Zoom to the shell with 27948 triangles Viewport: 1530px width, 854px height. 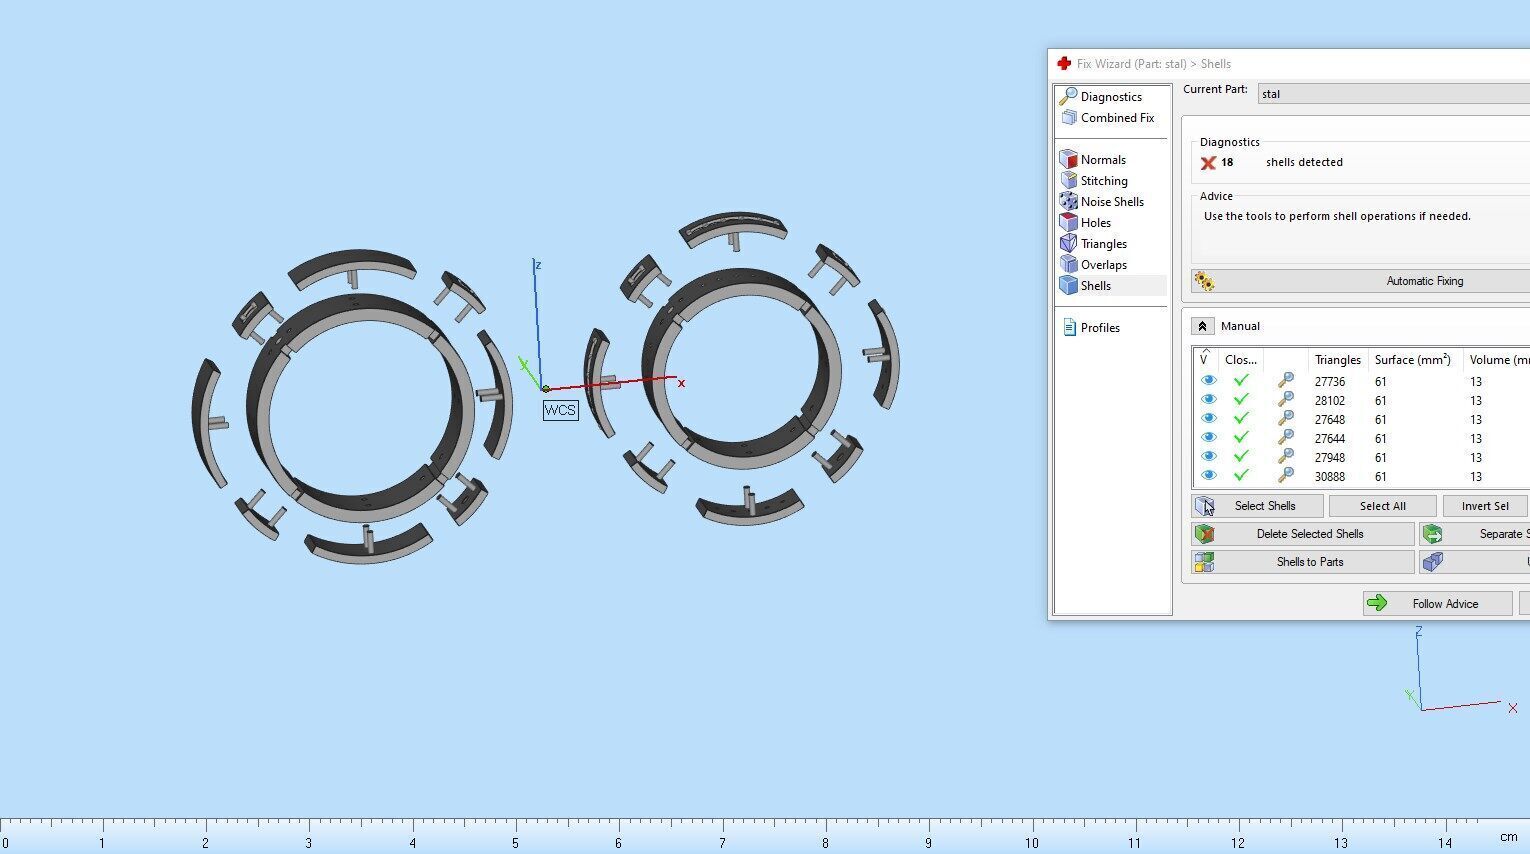click(x=1286, y=457)
